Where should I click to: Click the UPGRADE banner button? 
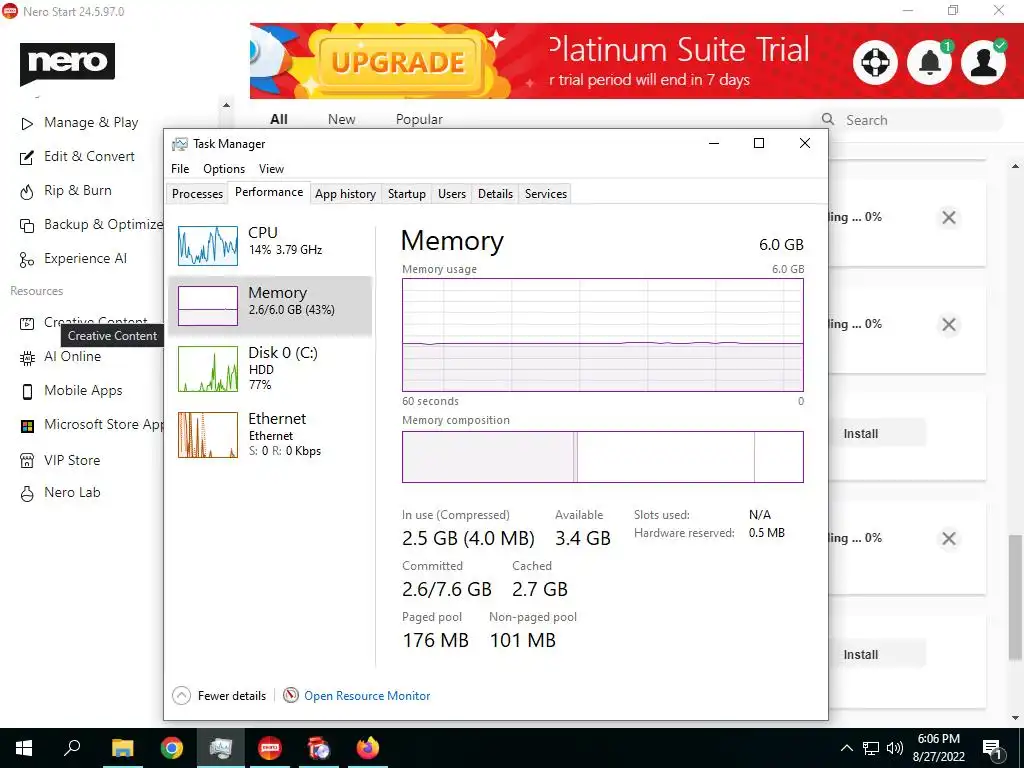[x=398, y=63]
